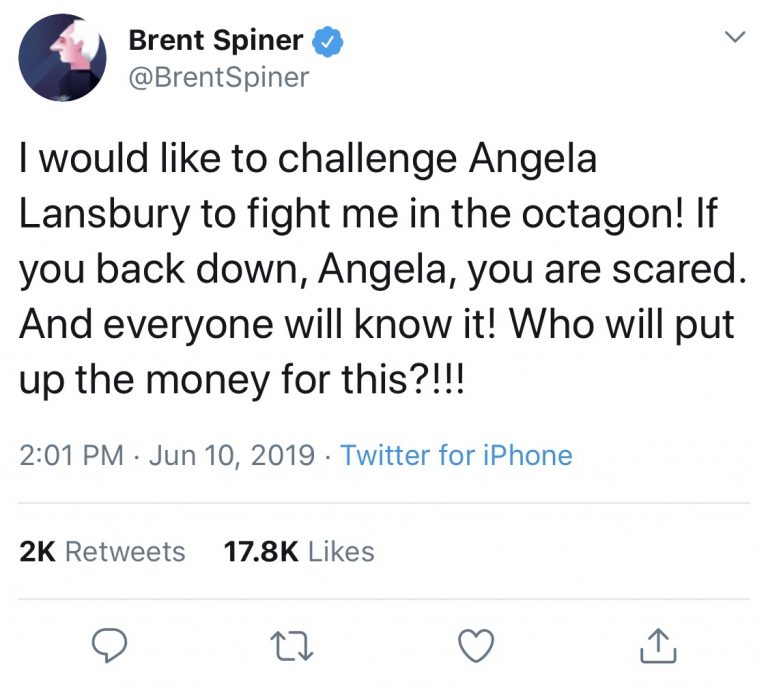Click the tweet's opening line "I would like"
Viewport: 768px width, 689px height.
111,161
